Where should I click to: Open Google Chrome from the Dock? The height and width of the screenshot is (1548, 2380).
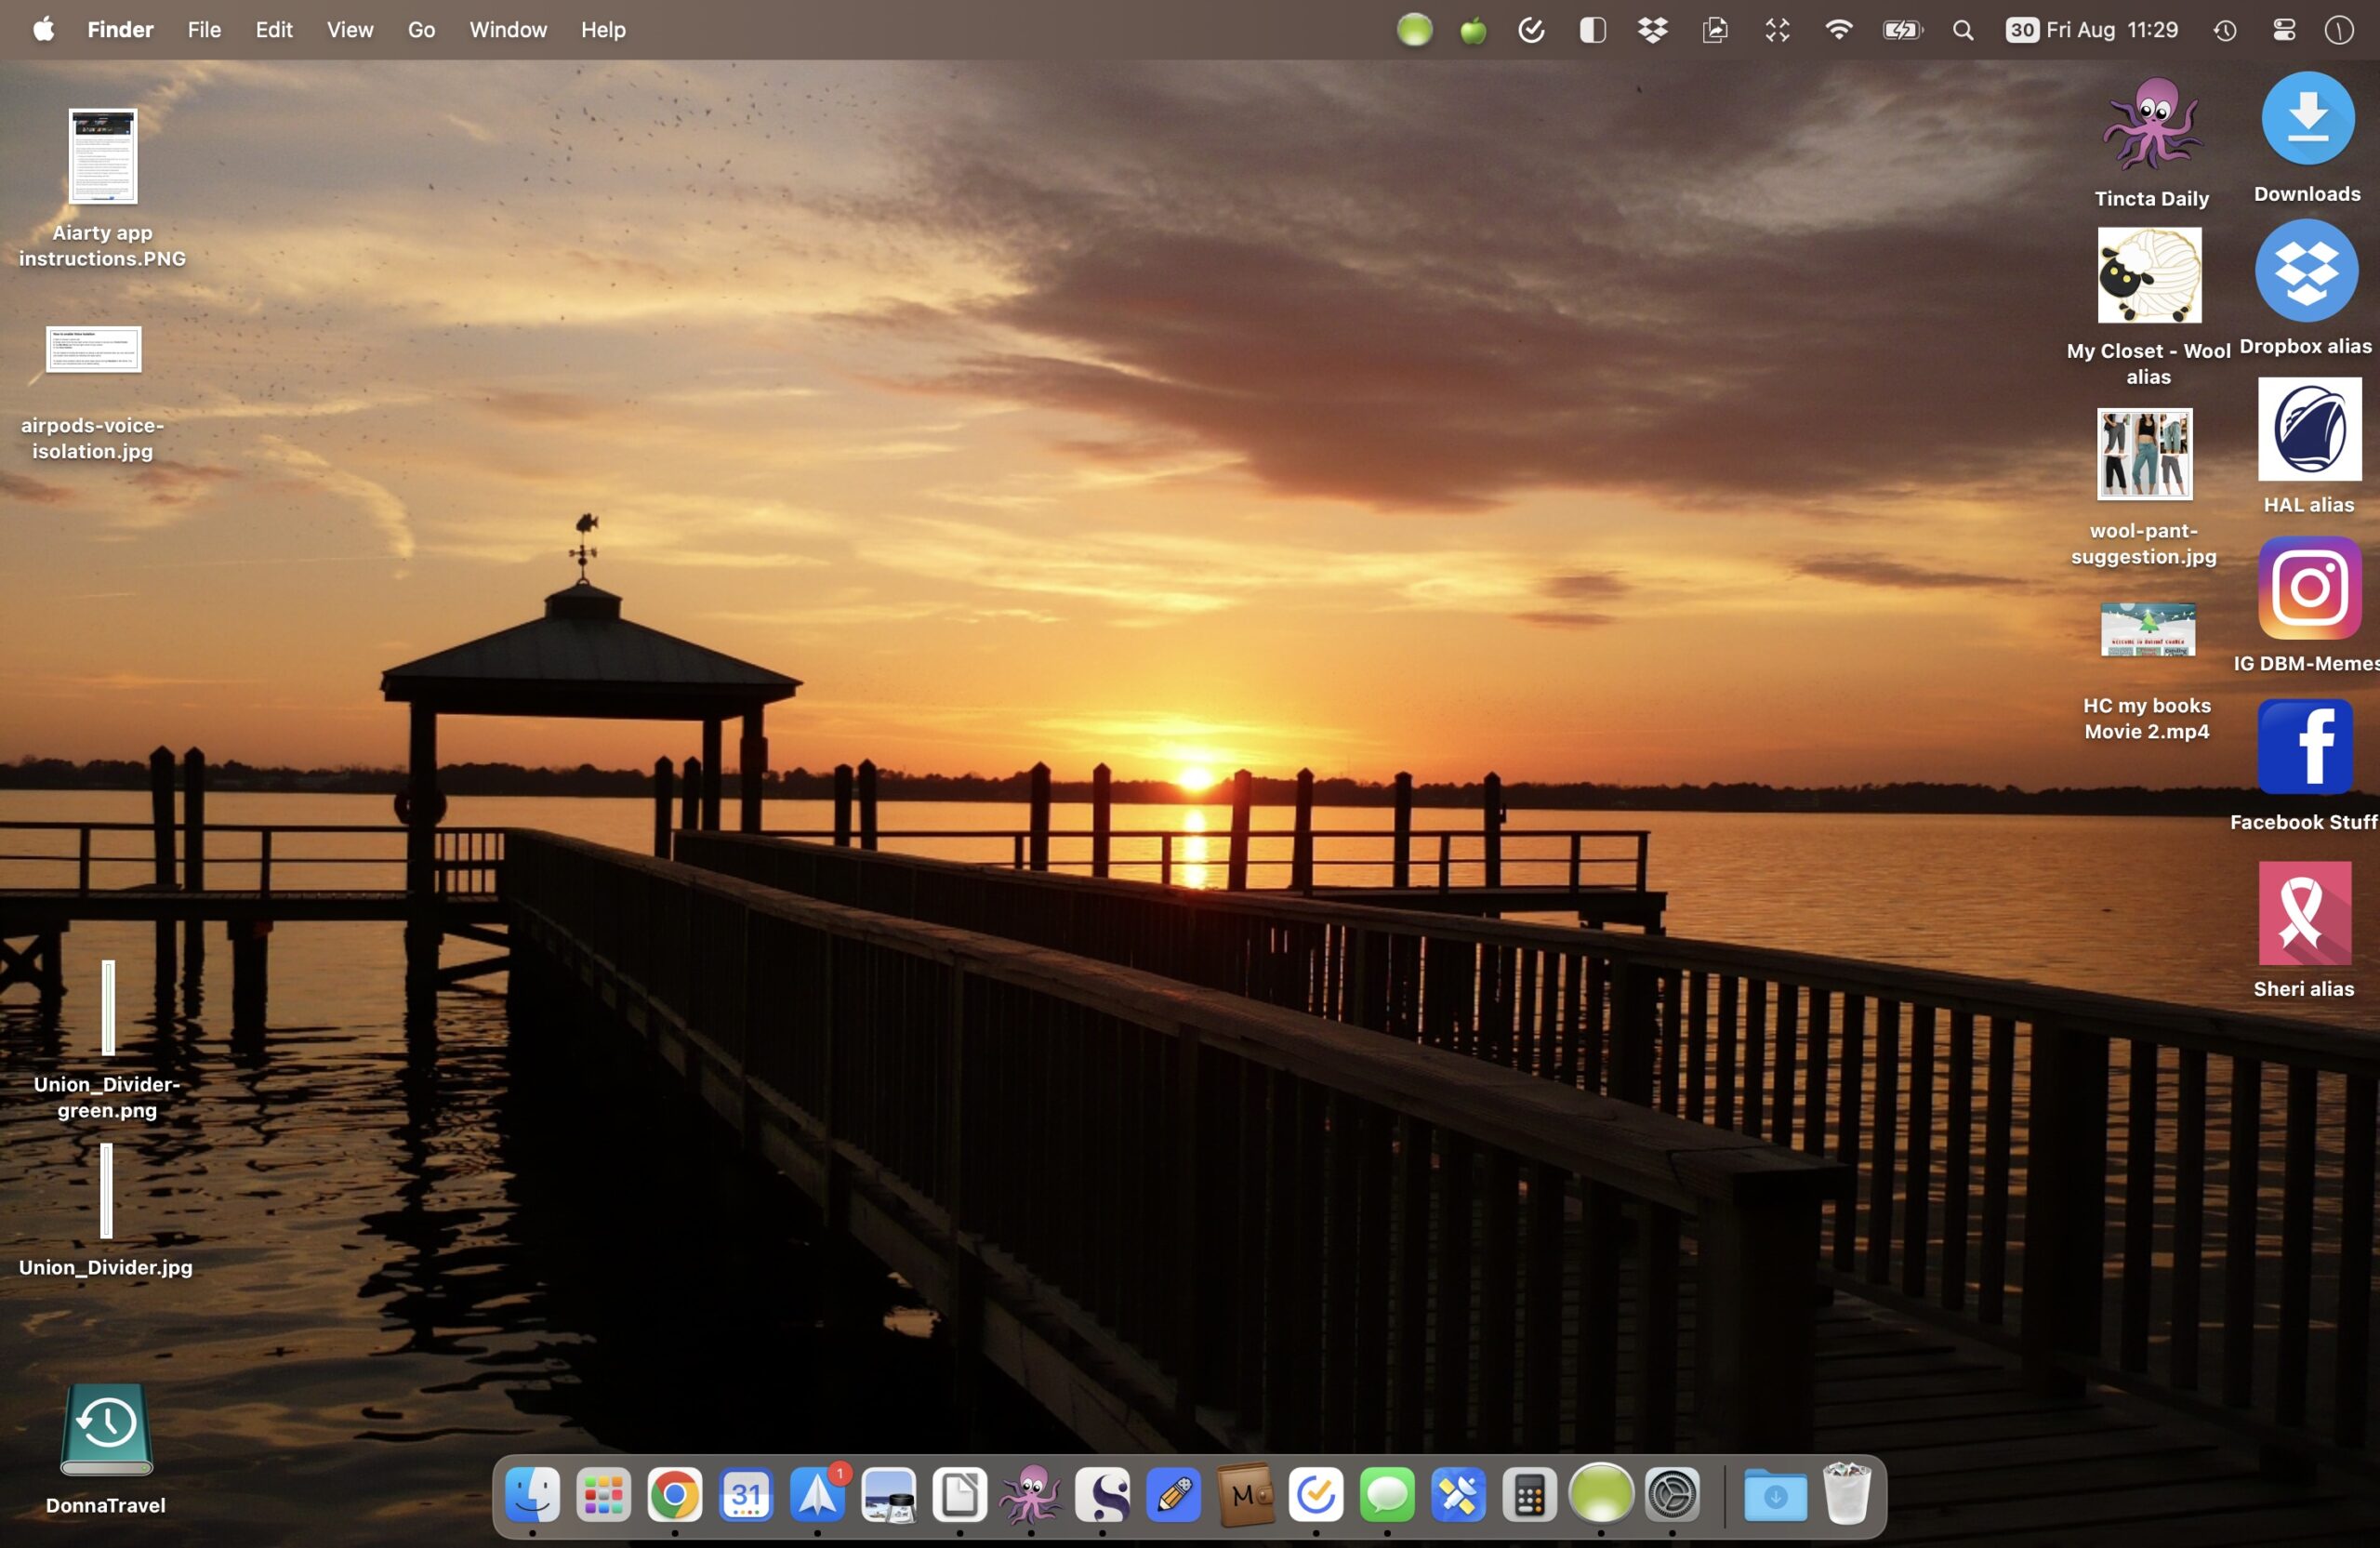tap(676, 1496)
